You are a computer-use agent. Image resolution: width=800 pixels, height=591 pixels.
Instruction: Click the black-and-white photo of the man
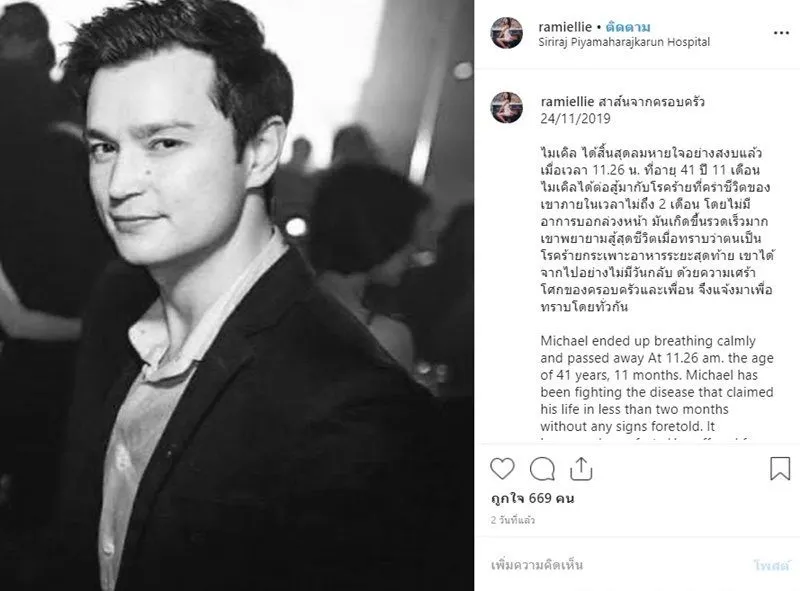click(237, 296)
